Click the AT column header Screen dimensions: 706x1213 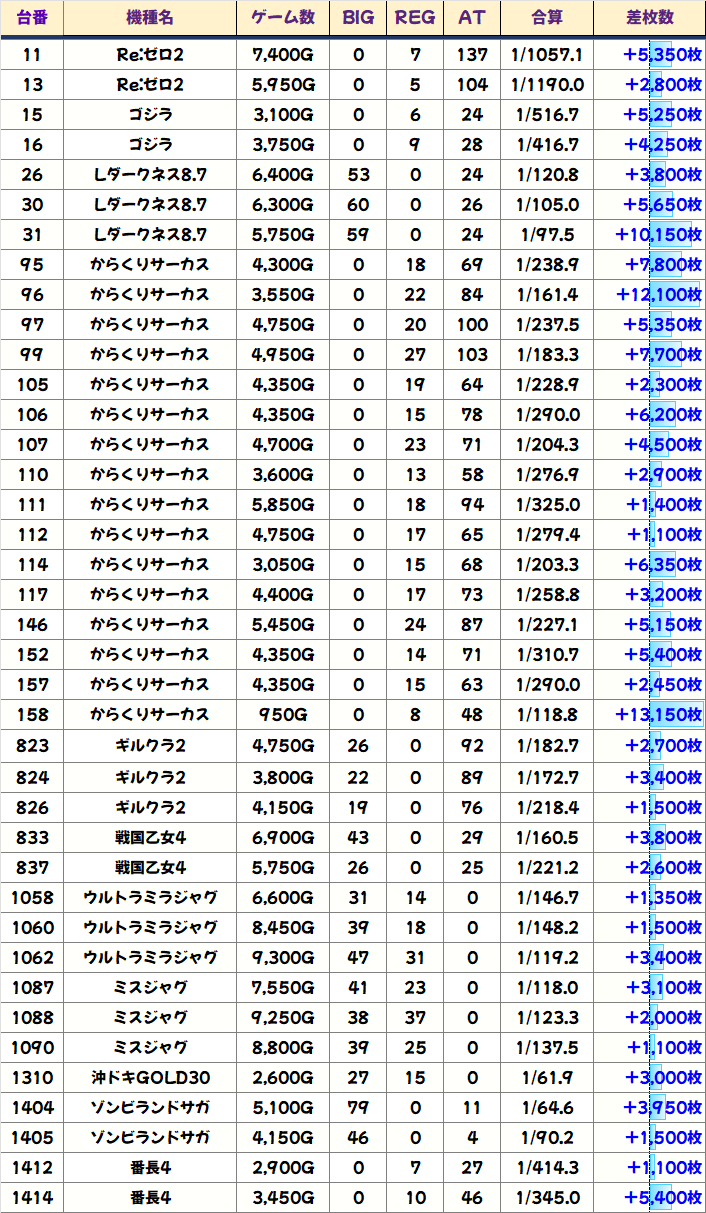pos(472,18)
